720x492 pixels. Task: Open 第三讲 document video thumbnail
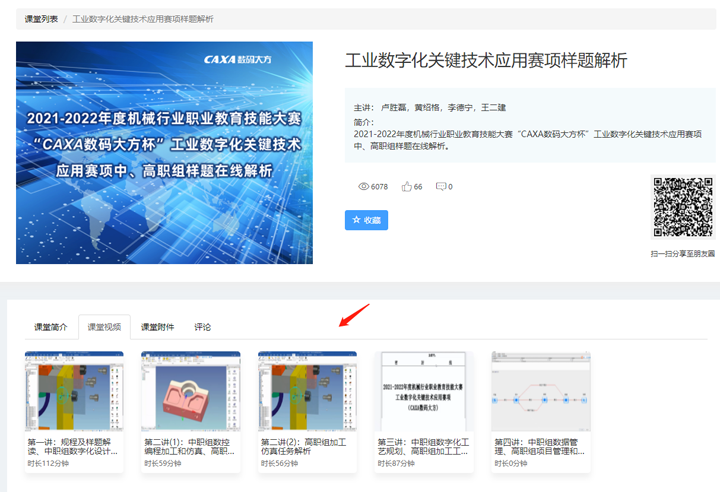pyautogui.click(x=425, y=391)
